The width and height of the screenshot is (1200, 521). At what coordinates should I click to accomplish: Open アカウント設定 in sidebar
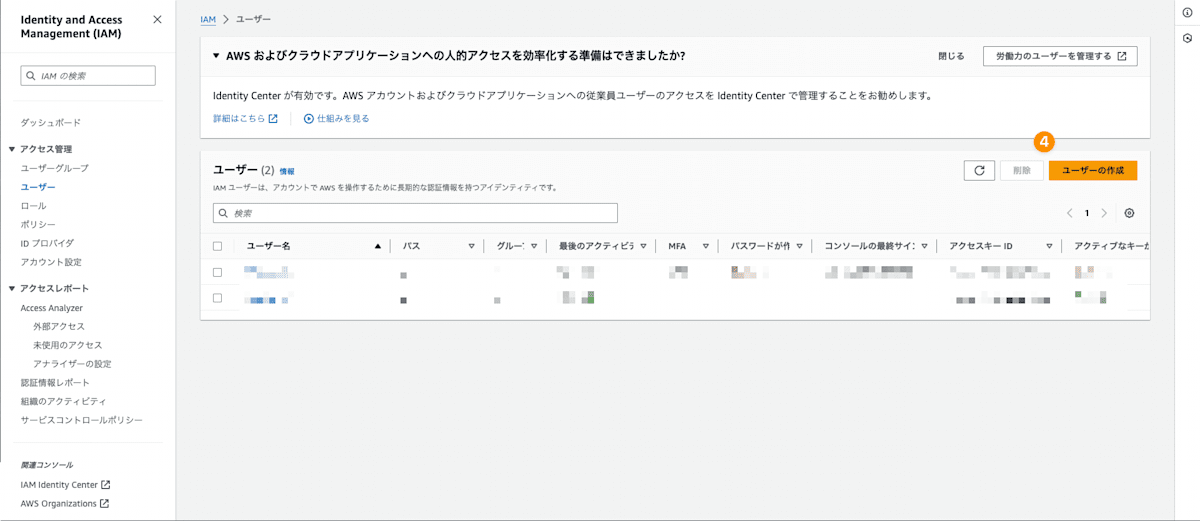pos(51,262)
